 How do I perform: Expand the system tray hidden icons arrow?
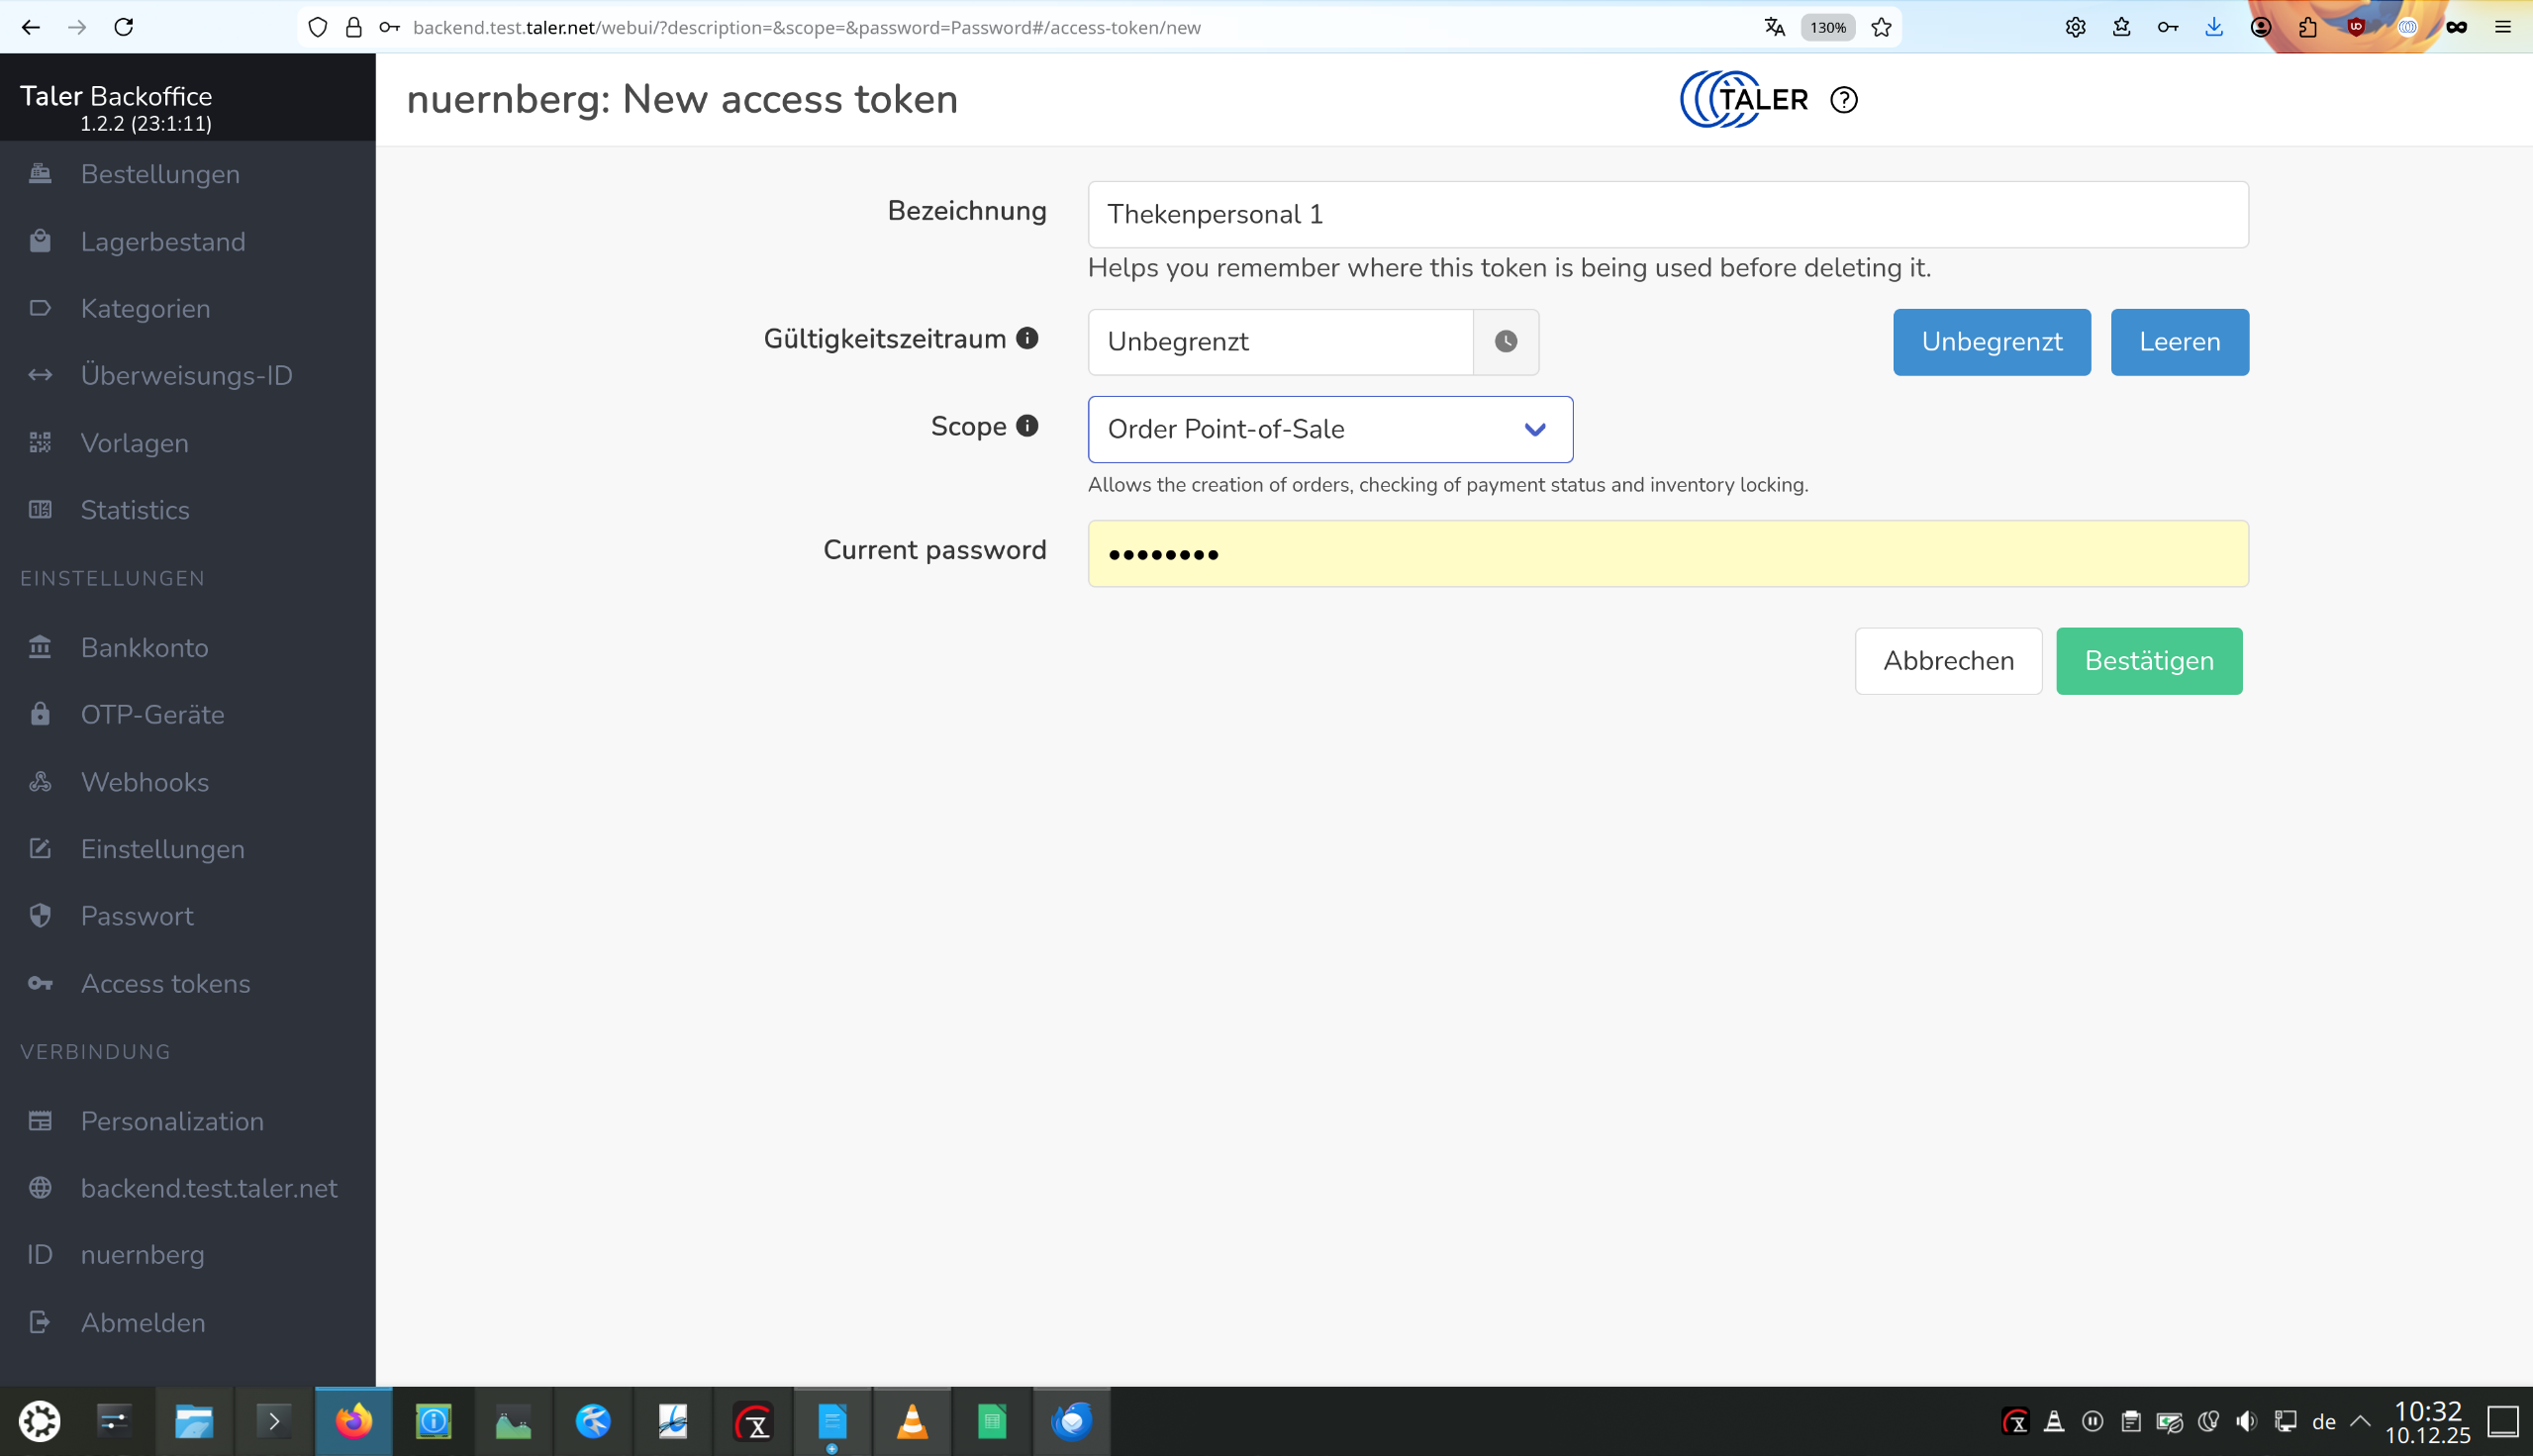click(2360, 1421)
